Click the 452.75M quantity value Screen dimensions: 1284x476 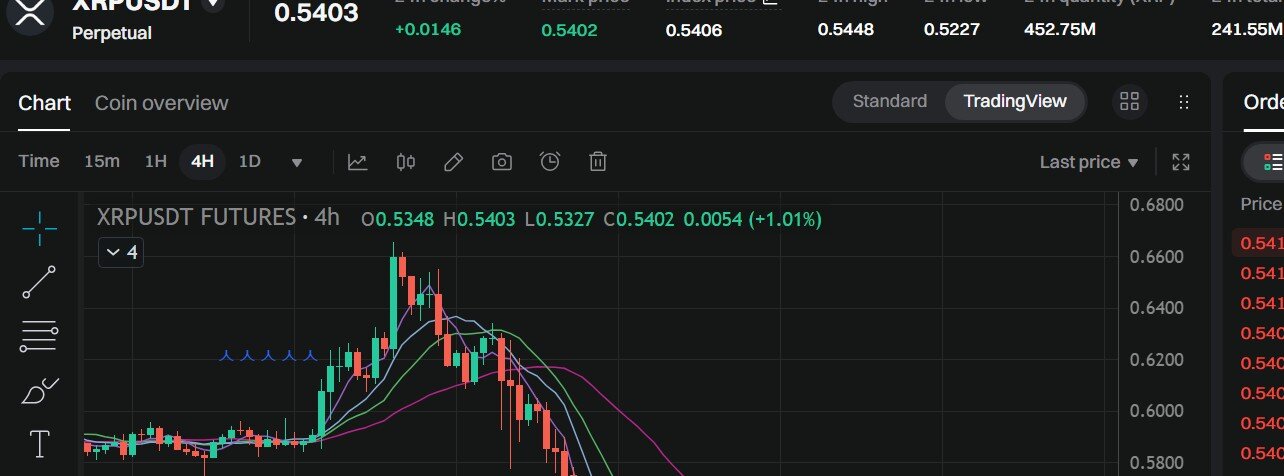pyautogui.click(x=1060, y=30)
